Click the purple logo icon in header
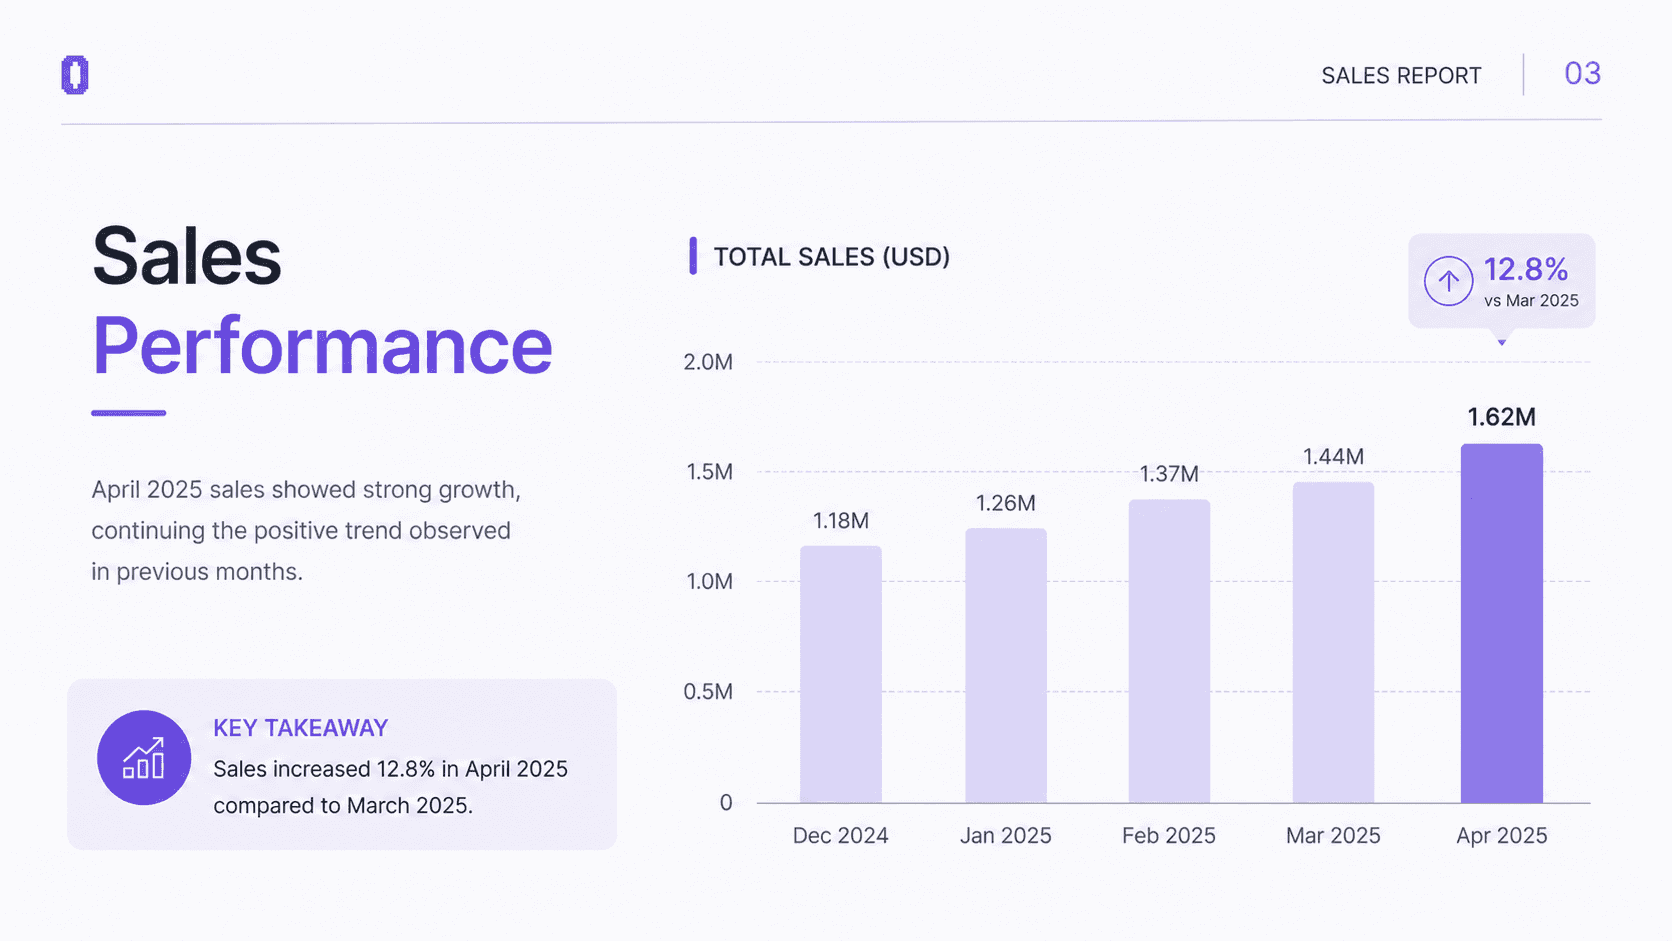The image size is (1672, 941). tap(75, 75)
